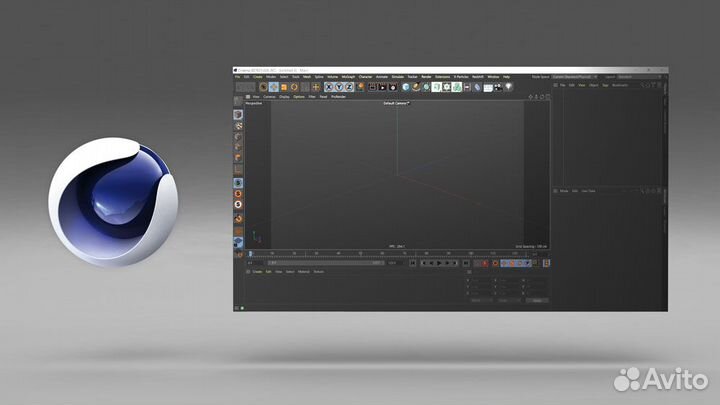The height and width of the screenshot is (405, 720).
Task: Add a Floor object from toolbar
Action: (488, 87)
